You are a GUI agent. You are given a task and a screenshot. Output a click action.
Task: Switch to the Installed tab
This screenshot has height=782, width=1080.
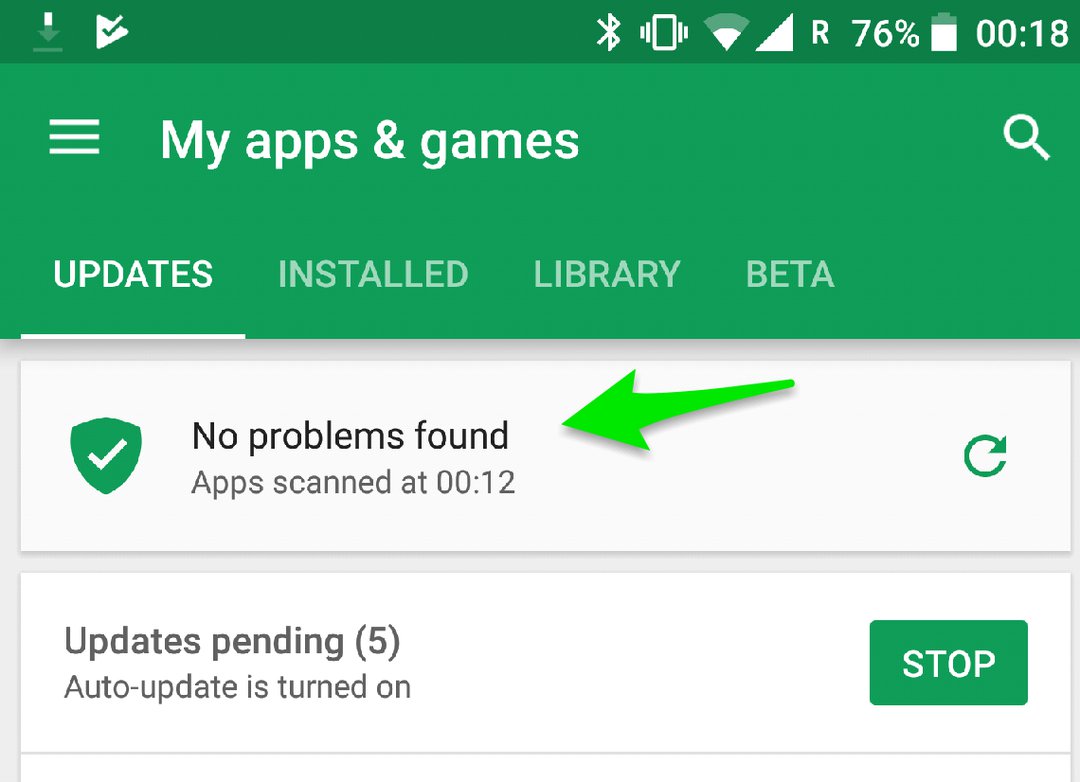click(x=373, y=274)
